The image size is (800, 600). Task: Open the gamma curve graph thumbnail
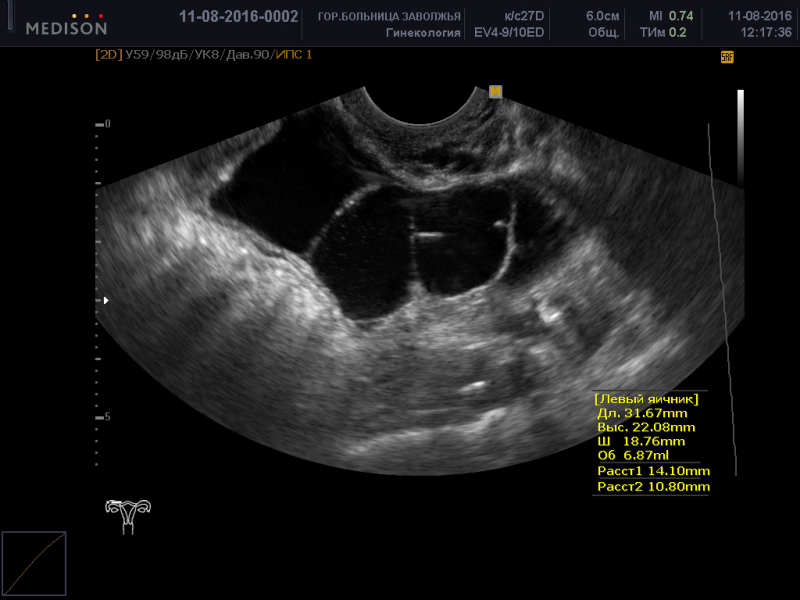[34, 563]
